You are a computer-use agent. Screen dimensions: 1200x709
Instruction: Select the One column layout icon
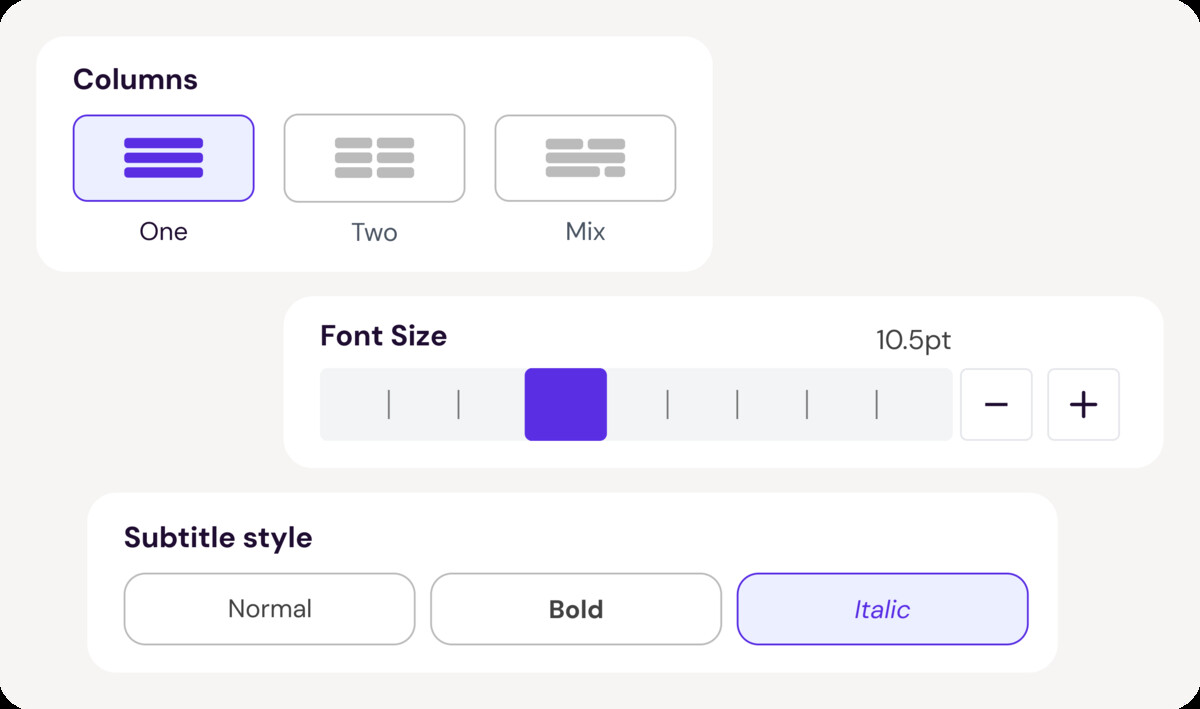pyautogui.click(x=163, y=158)
